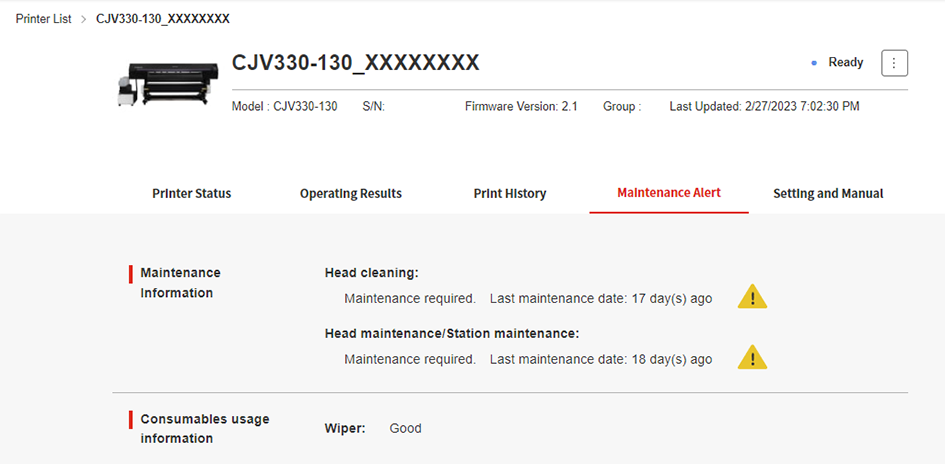945x464 pixels.
Task: Click the Printer List breadcrumb link
Action: point(43,19)
